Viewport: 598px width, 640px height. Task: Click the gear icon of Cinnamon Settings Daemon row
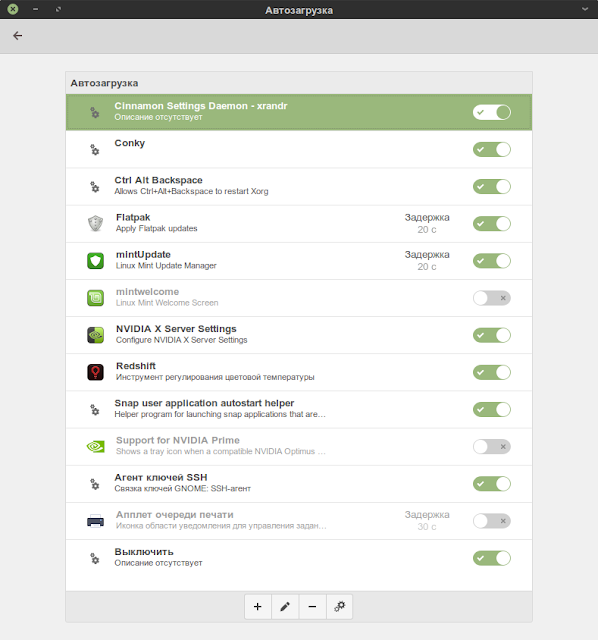(95, 112)
